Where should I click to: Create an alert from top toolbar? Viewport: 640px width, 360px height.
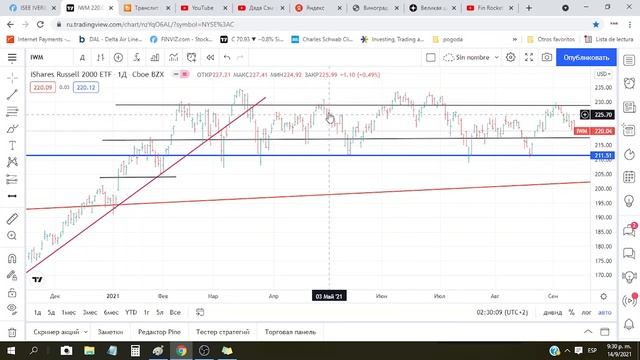(x=191, y=58)
